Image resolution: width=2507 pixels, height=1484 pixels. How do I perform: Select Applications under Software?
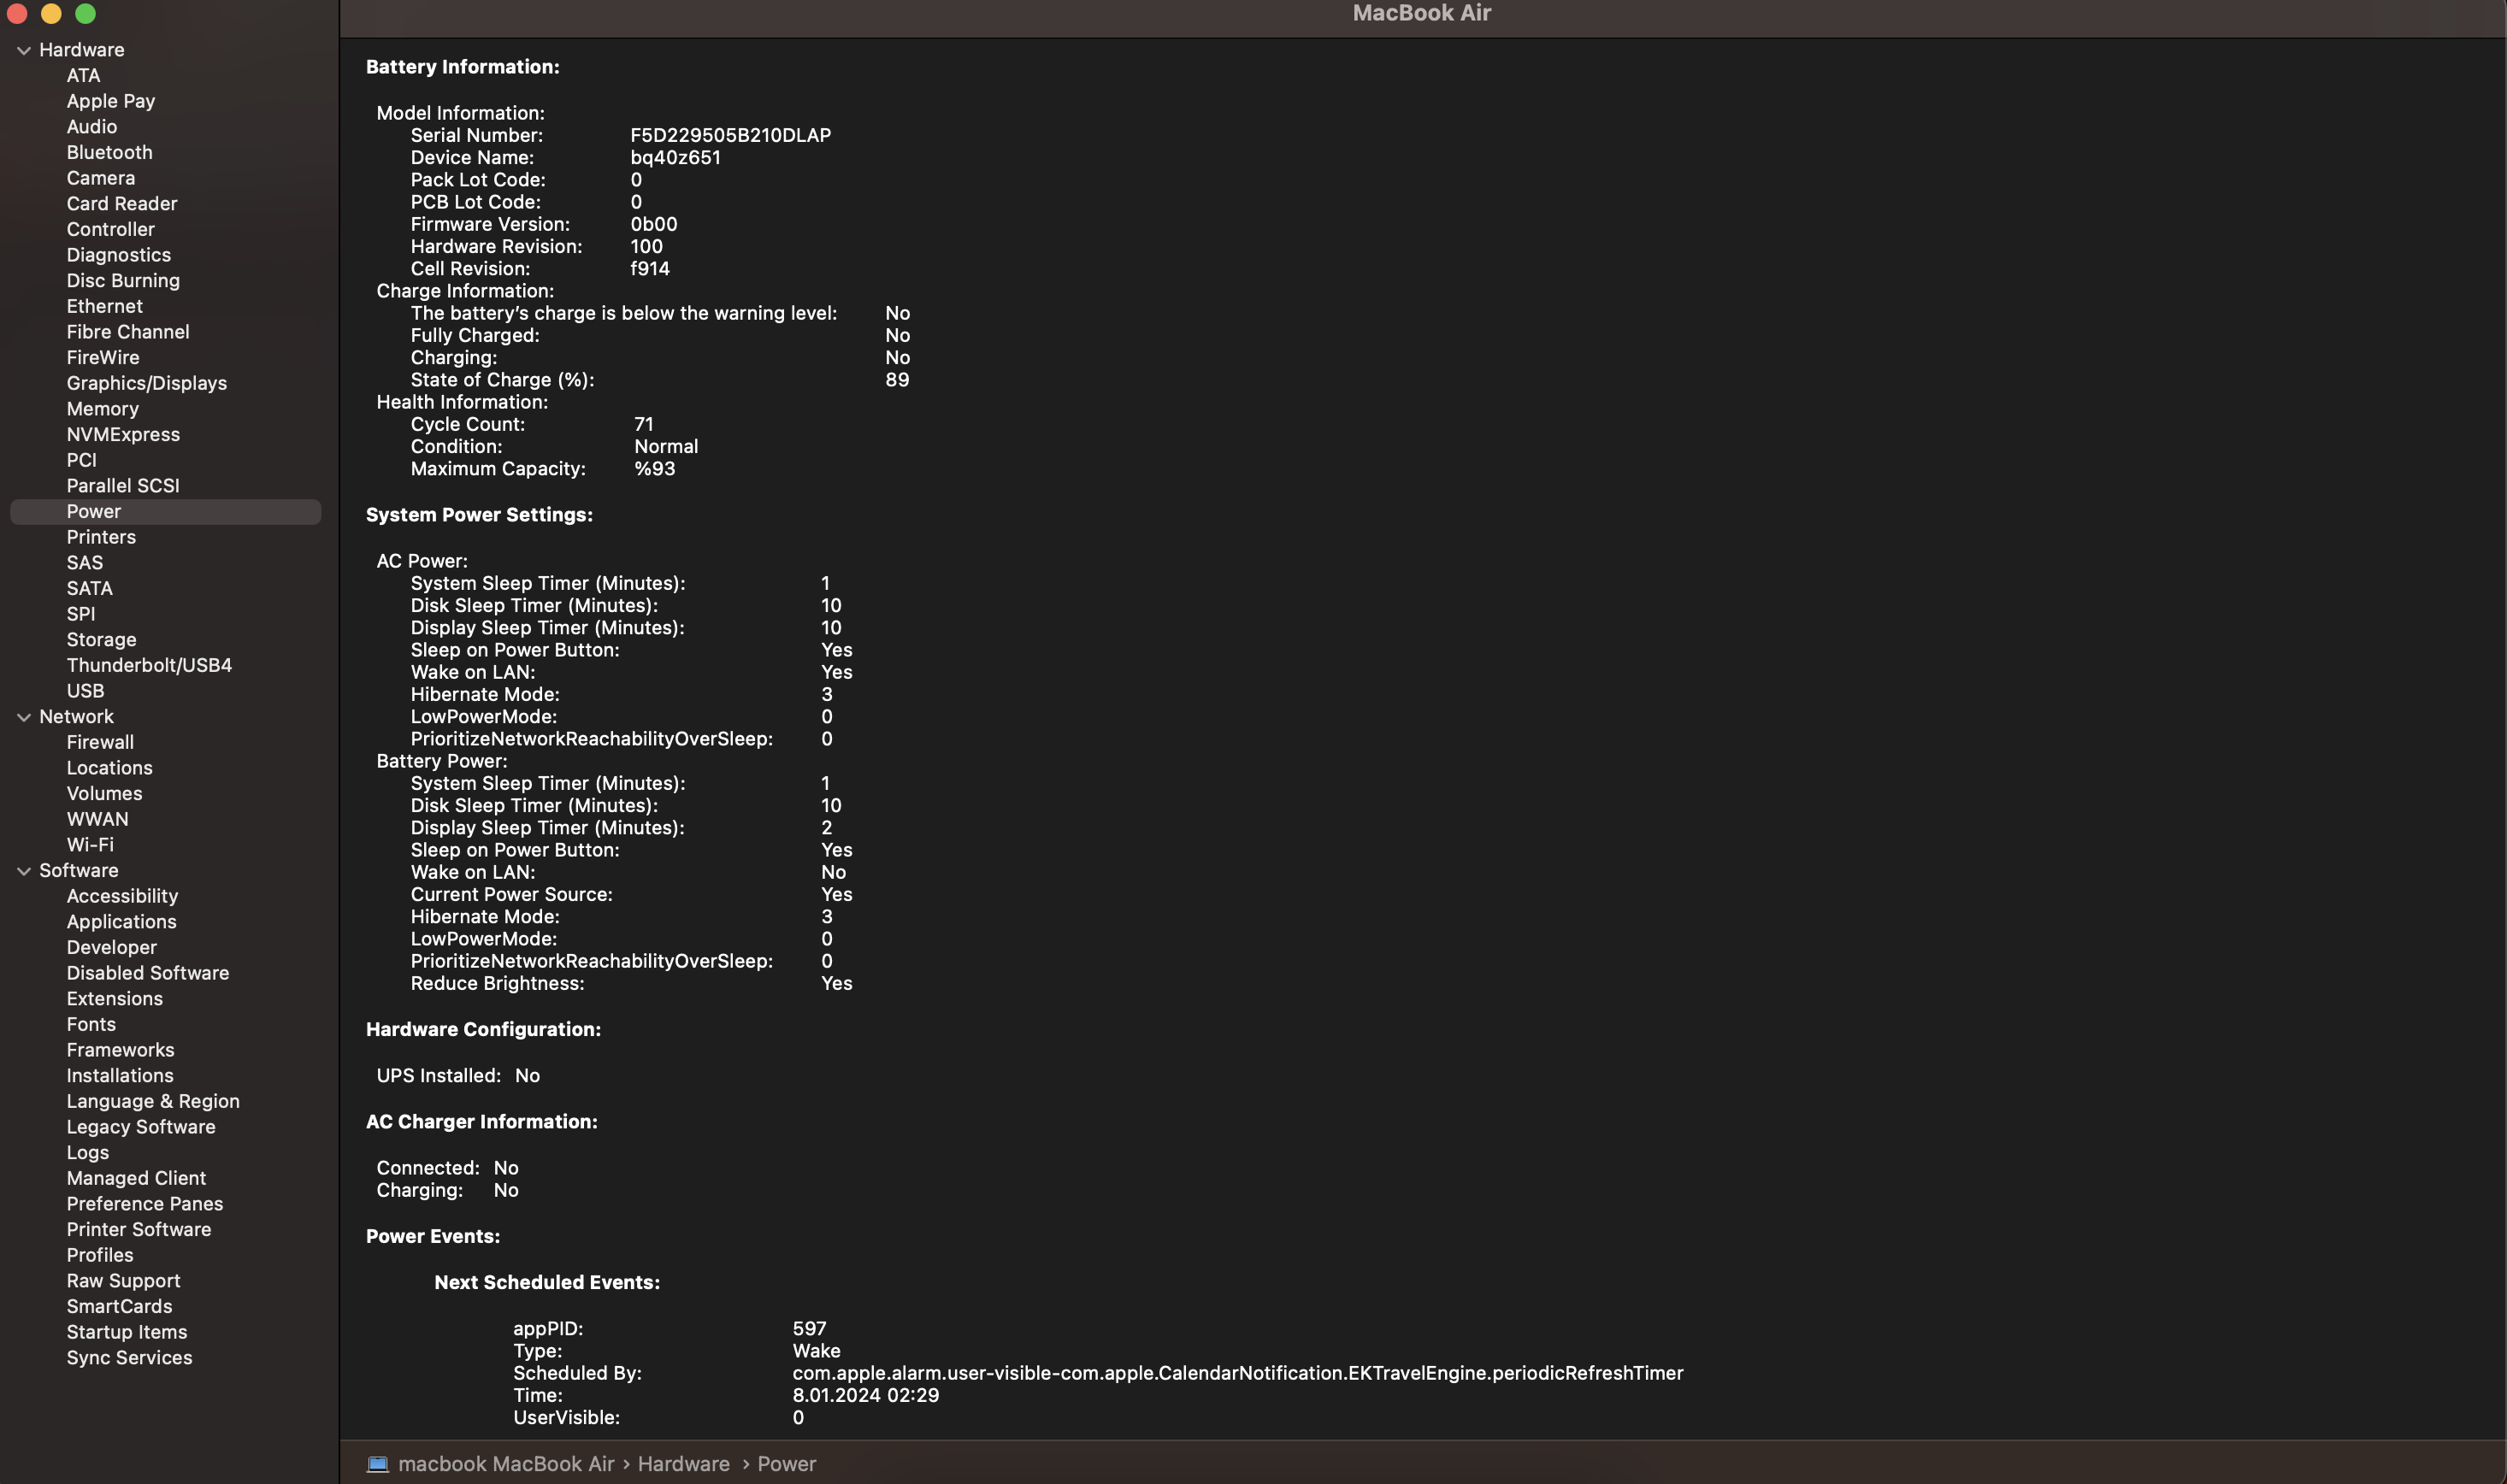[x=122, y=922]
